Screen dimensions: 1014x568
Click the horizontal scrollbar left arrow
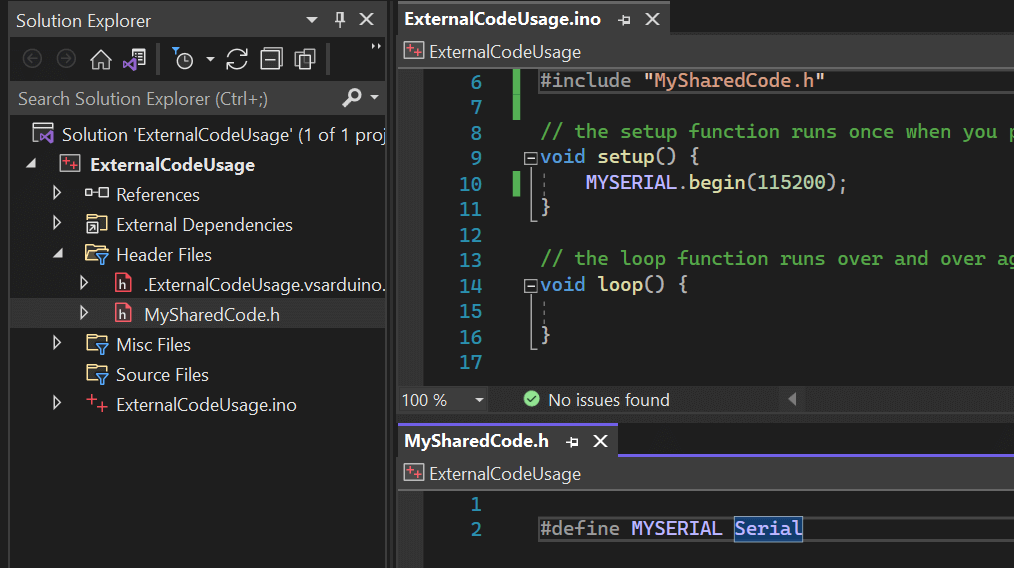792,399
